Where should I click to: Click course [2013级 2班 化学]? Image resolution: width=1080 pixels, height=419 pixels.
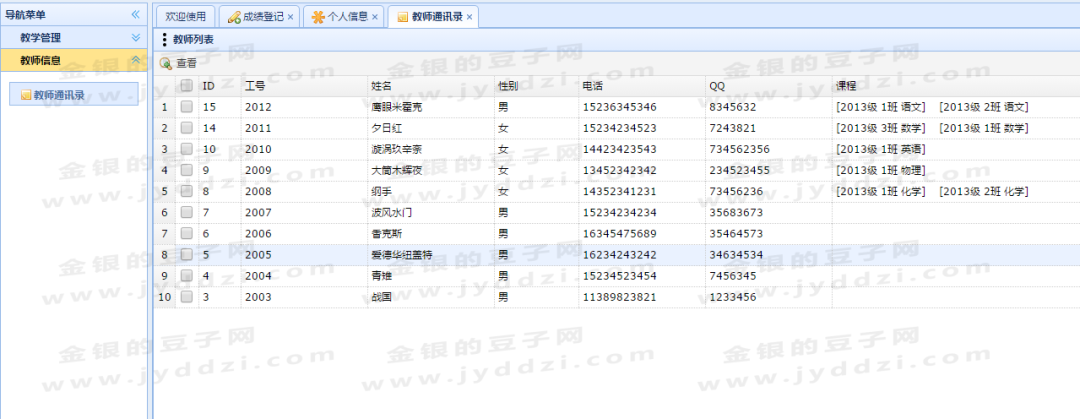(984, 192)
